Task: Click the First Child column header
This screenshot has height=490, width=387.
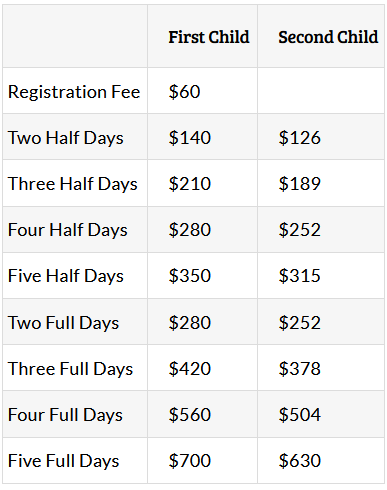Action: click(x=209, y=37)
